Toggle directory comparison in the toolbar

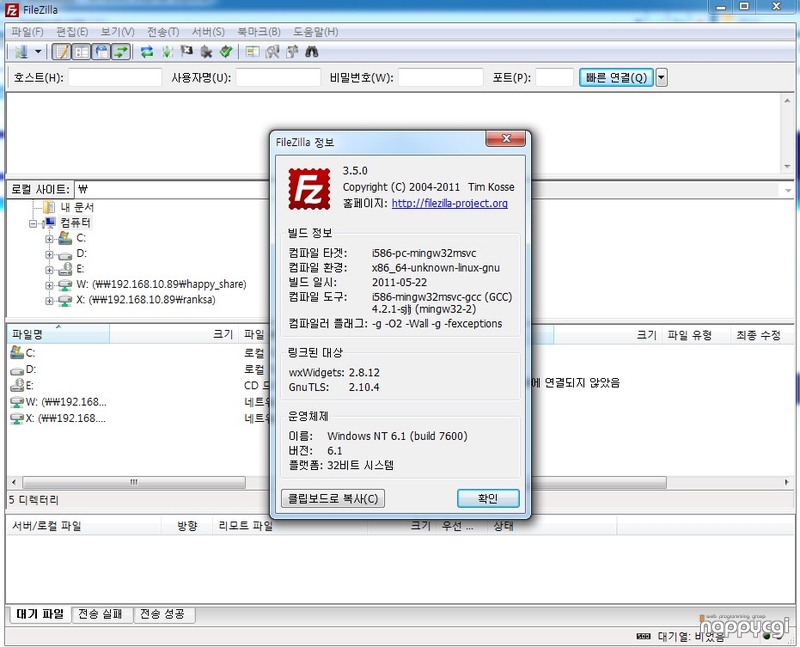[x=272, y=52]
